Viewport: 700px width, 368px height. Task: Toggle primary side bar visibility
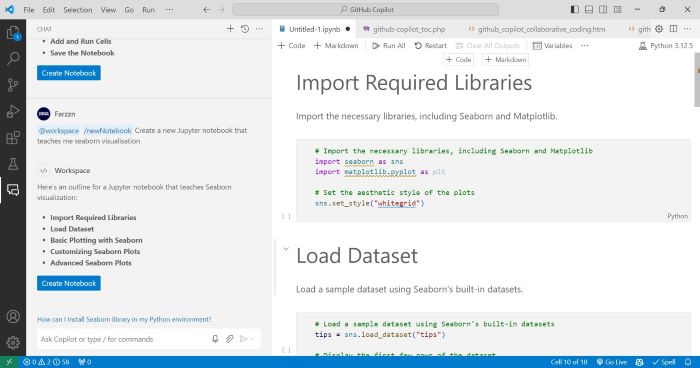click(x=575, y=9)
